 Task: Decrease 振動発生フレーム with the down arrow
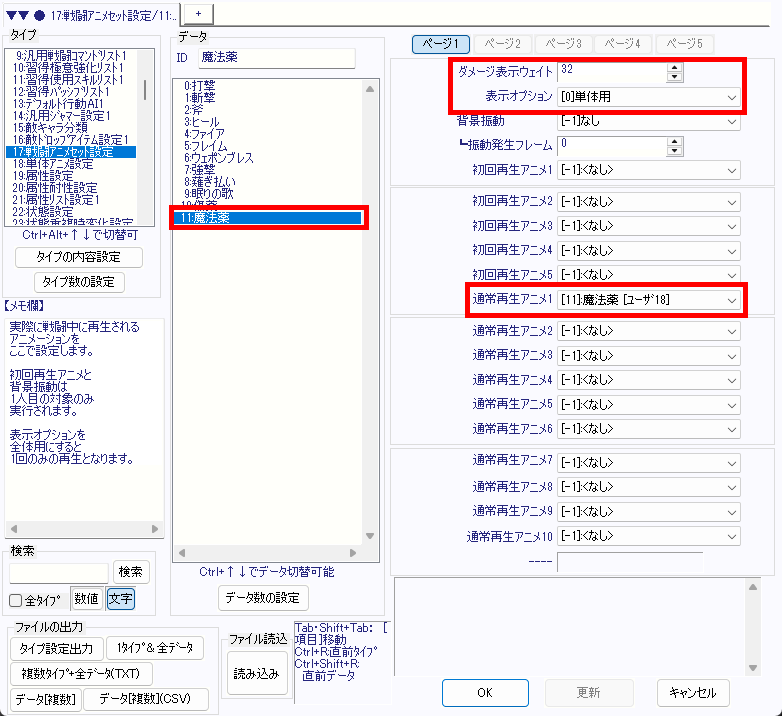click(675, 151)
